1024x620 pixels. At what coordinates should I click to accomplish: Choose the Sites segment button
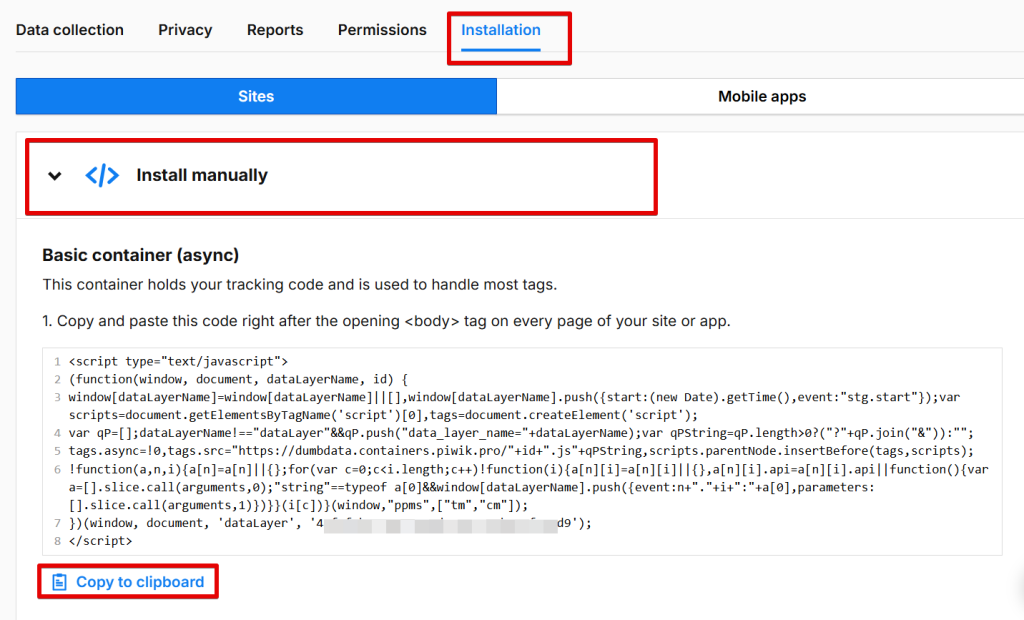click(x=256, y=96)
